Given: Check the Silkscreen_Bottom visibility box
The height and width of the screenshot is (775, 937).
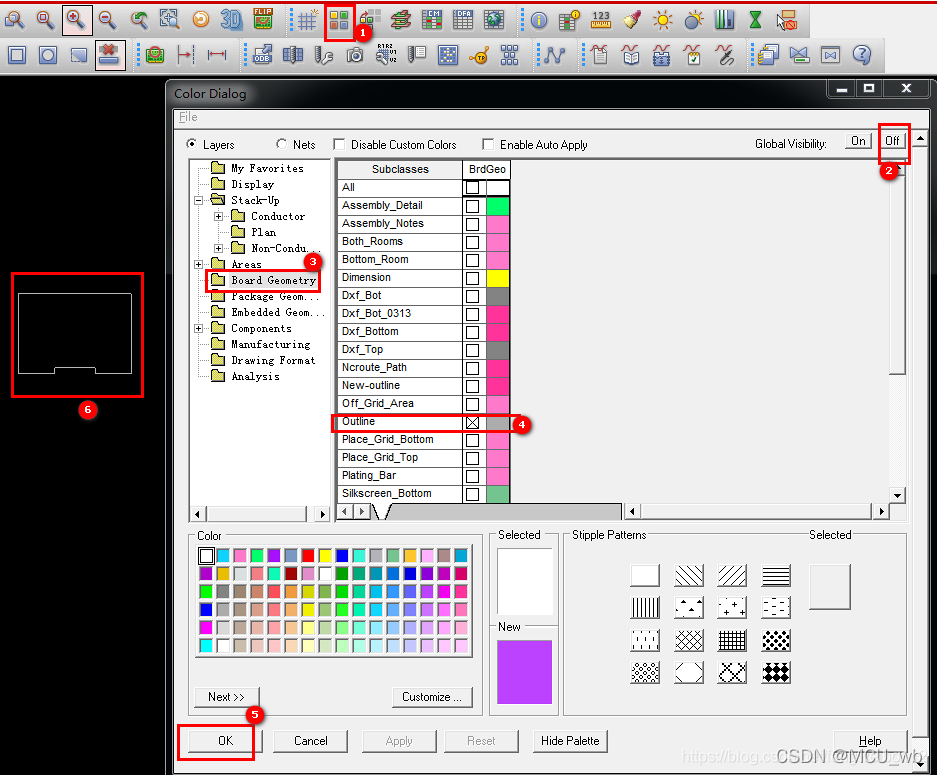Looking at the screenshot, I should point(472,494).
